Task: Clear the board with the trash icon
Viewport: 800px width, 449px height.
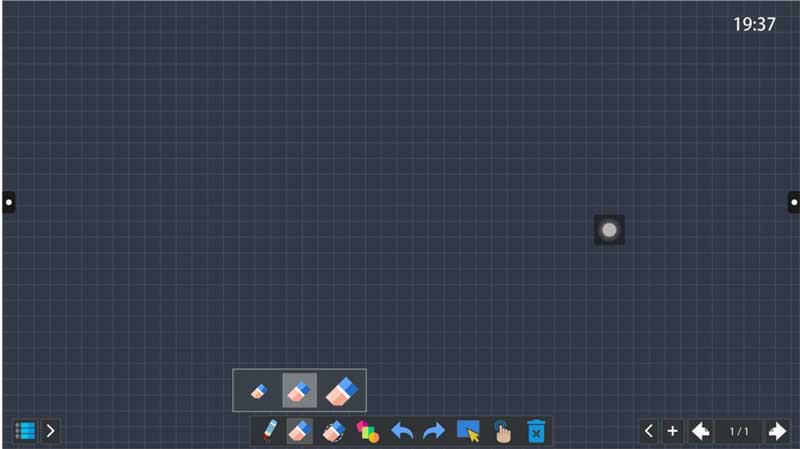Action: click(x=536, y=431)
